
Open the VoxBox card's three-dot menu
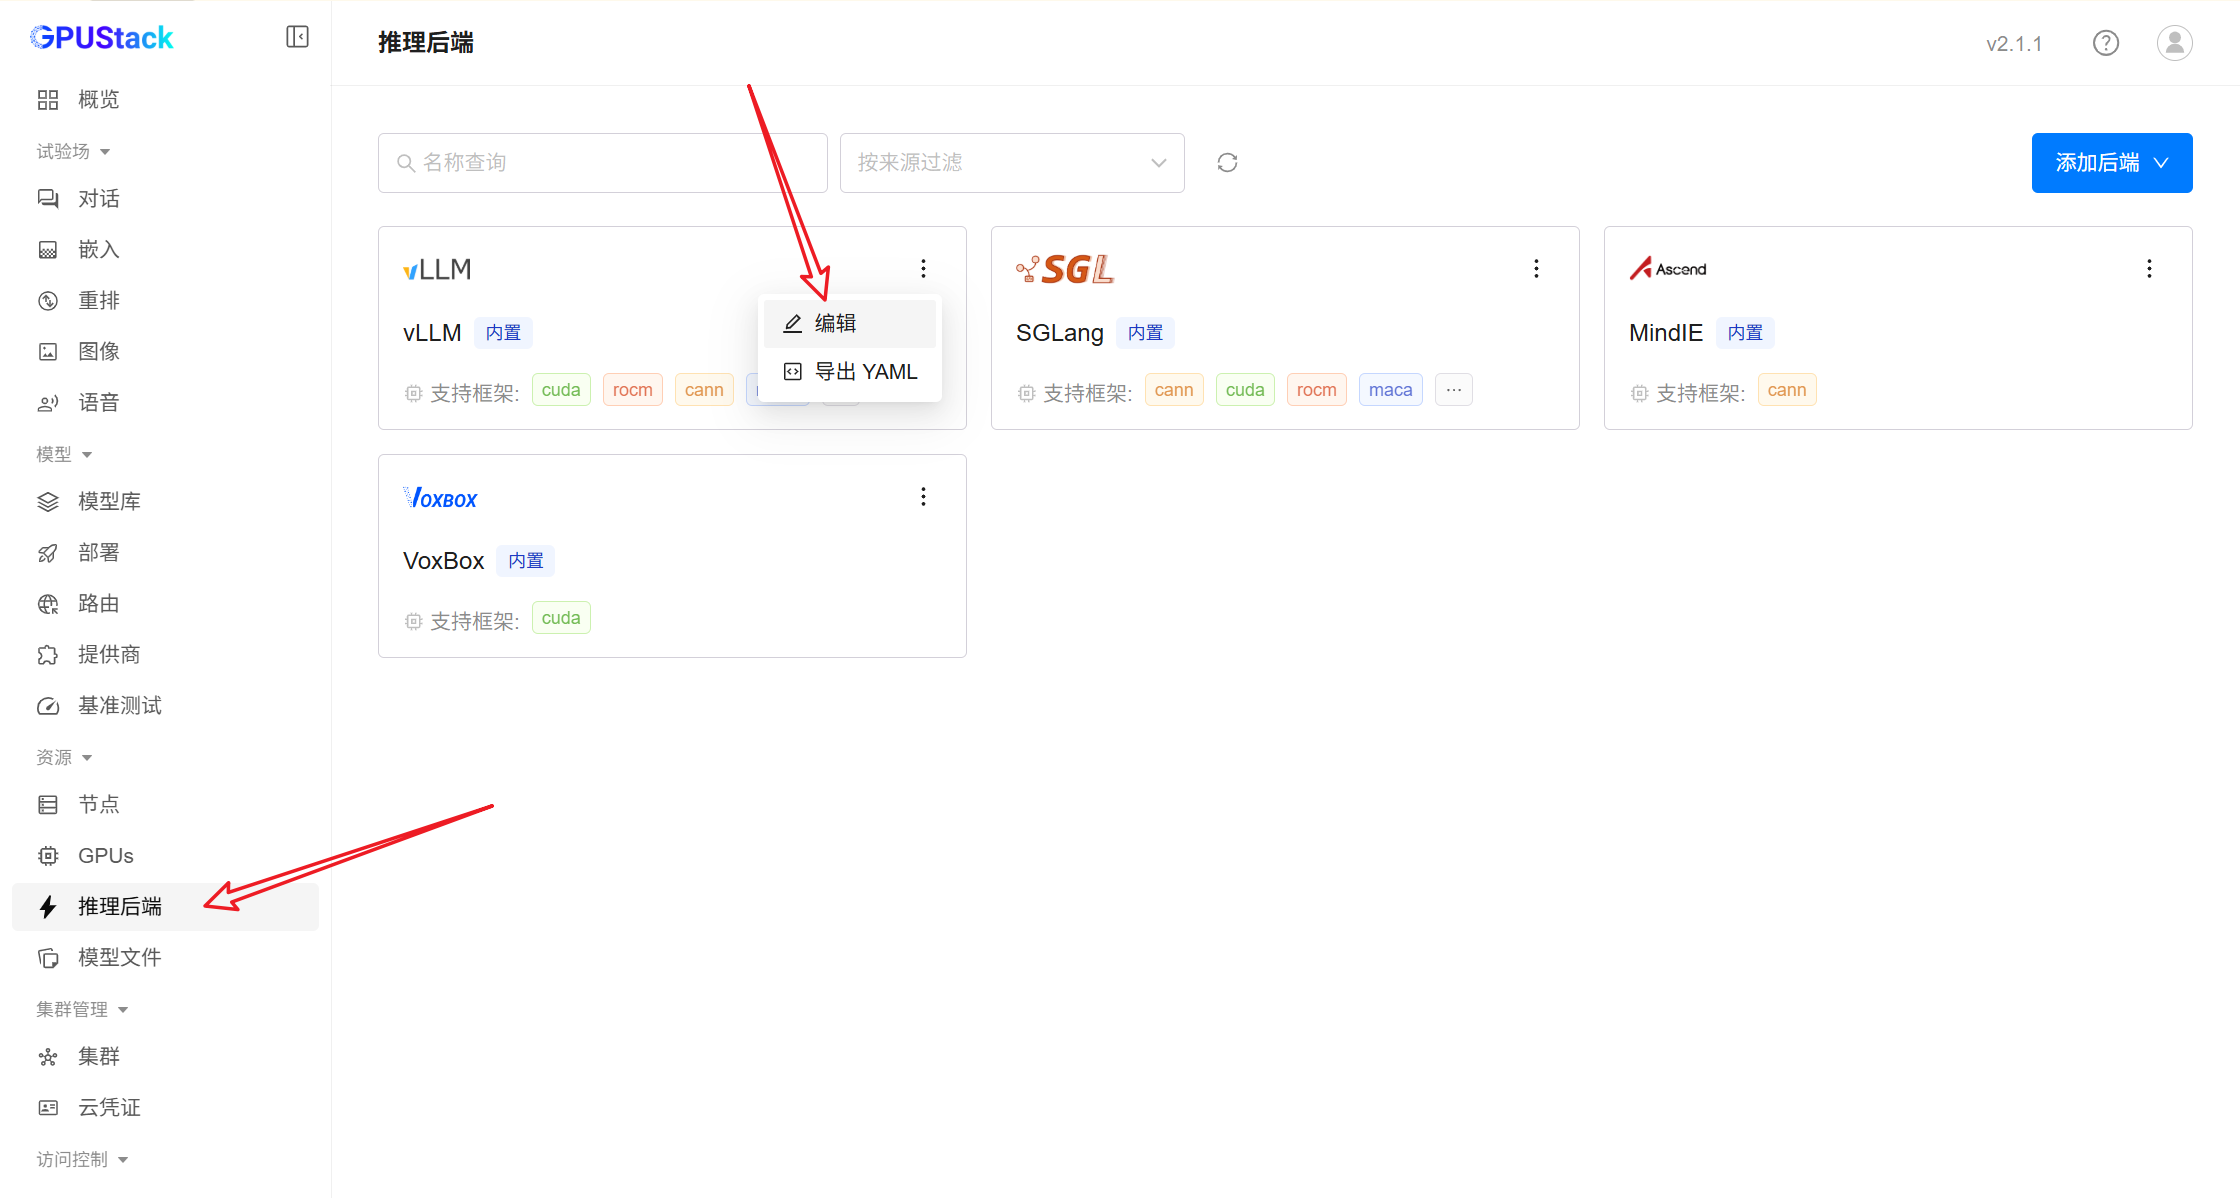click(923, 497)
